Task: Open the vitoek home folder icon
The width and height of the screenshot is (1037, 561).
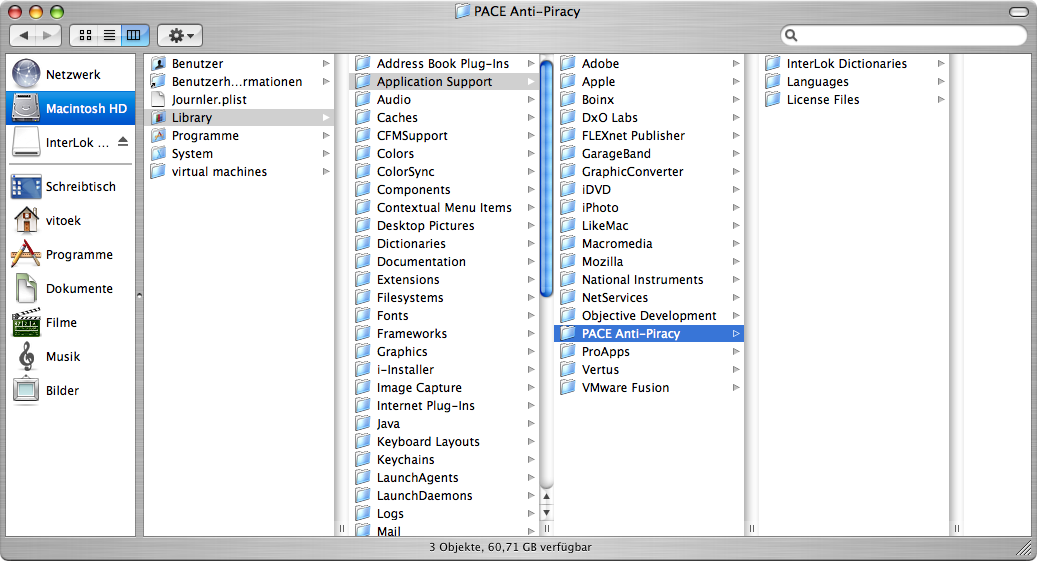Action: coord(26,220)
